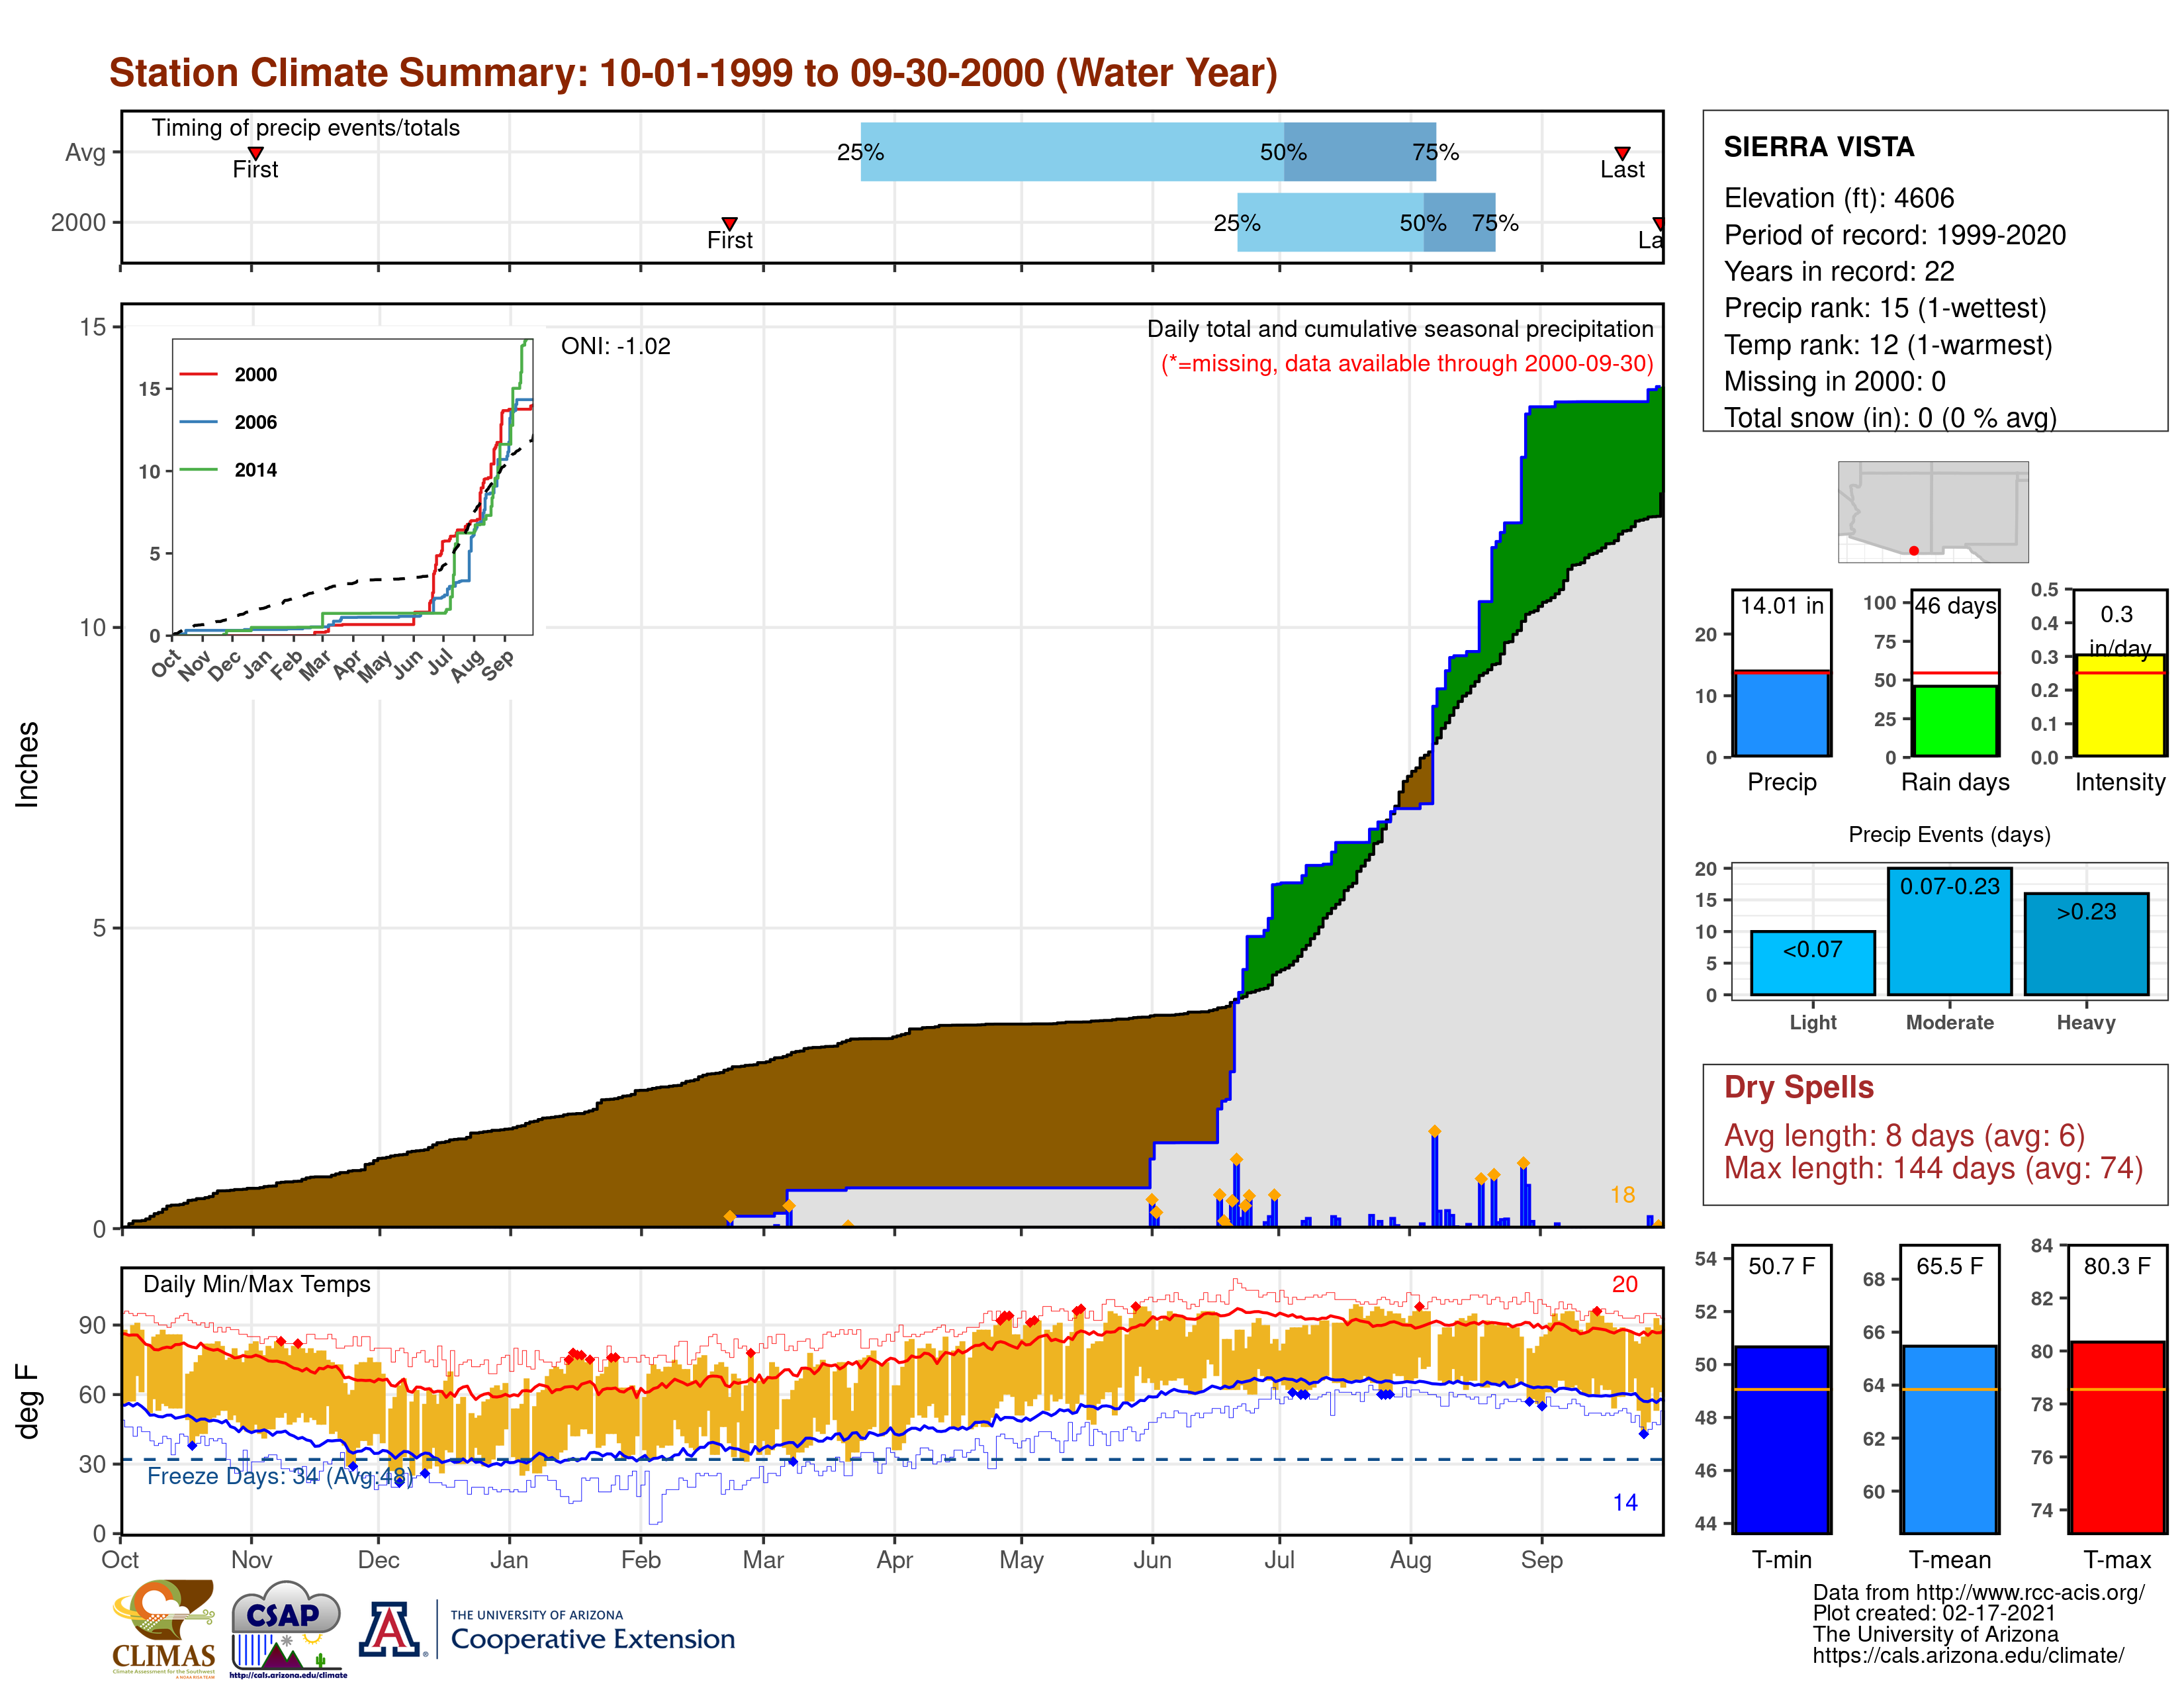Image resolution: width=2184 pixels, height=1688 pixels.
Task: Click the Arizona location map thumbnail
Action: (x=1933, y=512)
